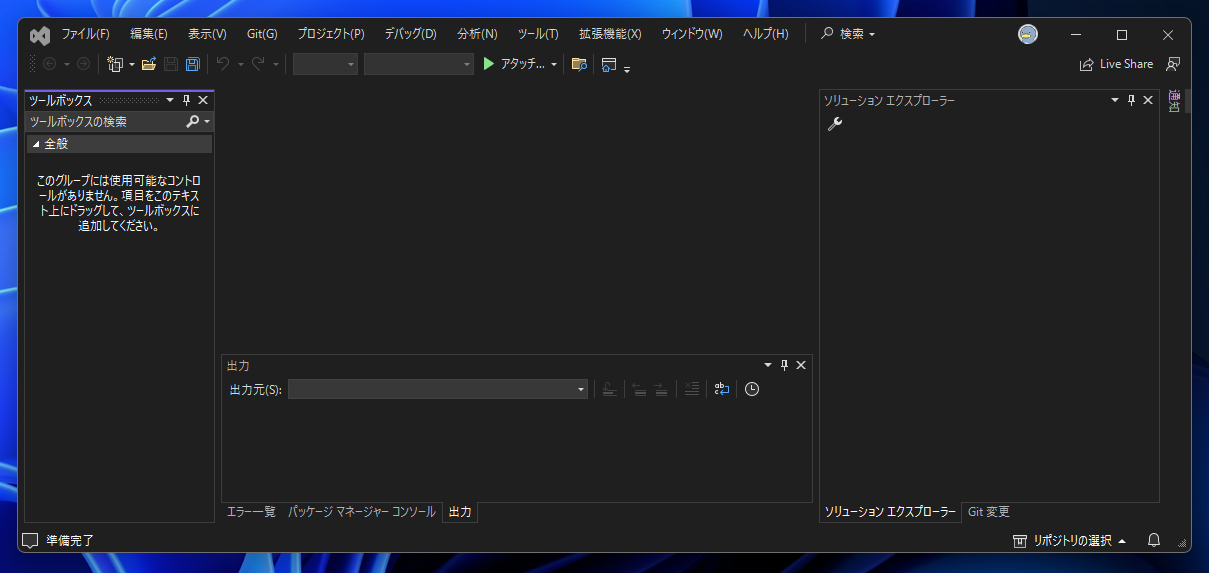Click the Open File folder icon
The width and height of the screenshot is (1209, 573).
click(149, 64)
